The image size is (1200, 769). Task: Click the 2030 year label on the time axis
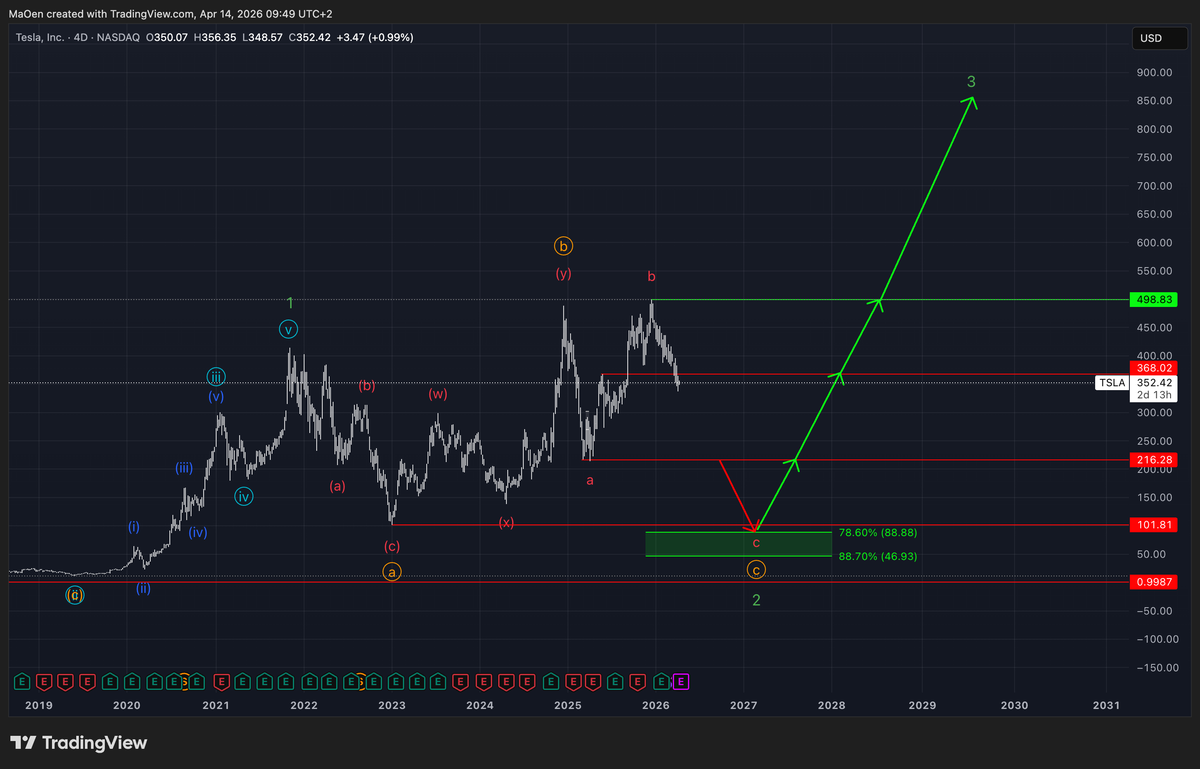[1014, 705]
